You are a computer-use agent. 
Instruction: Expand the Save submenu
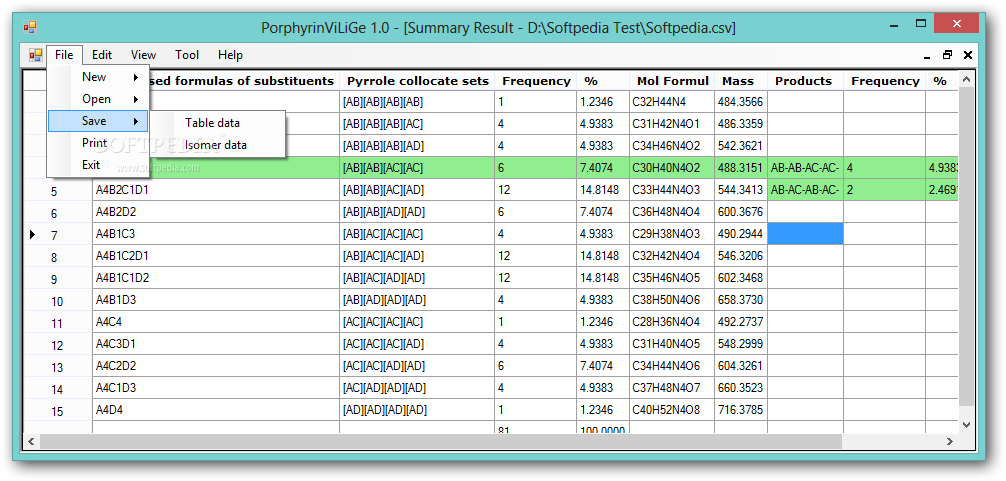coord(98,121)
